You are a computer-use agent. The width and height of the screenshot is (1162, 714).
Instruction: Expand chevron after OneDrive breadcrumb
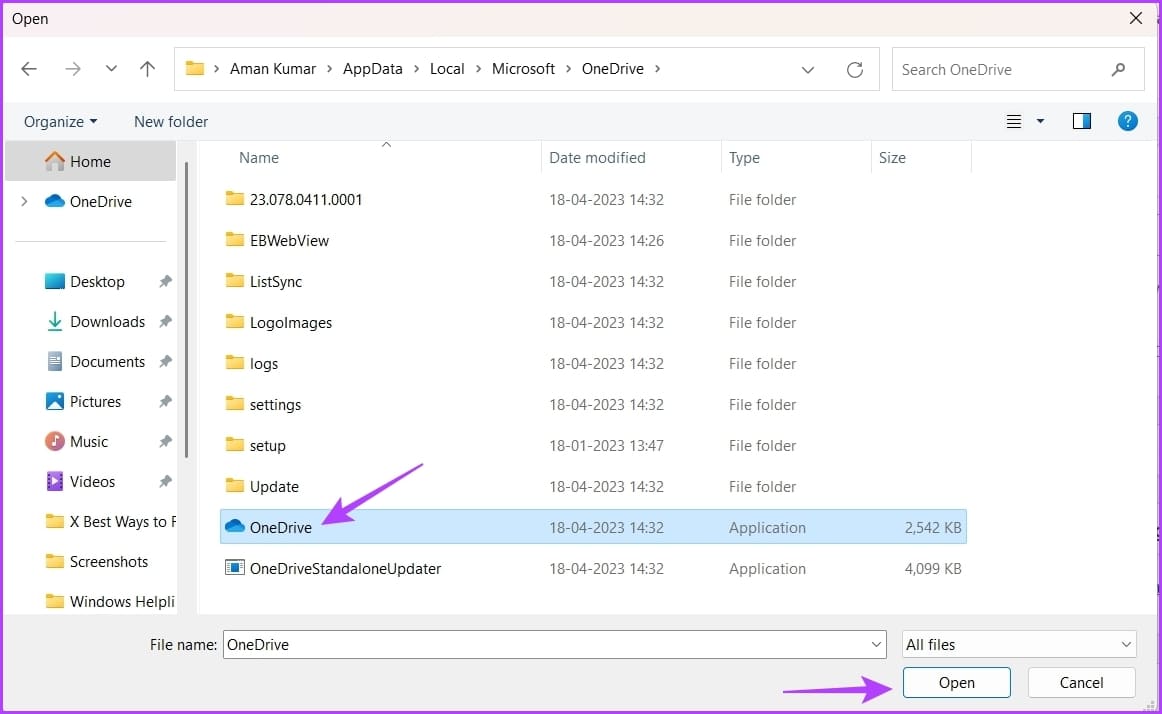point(657,69)
